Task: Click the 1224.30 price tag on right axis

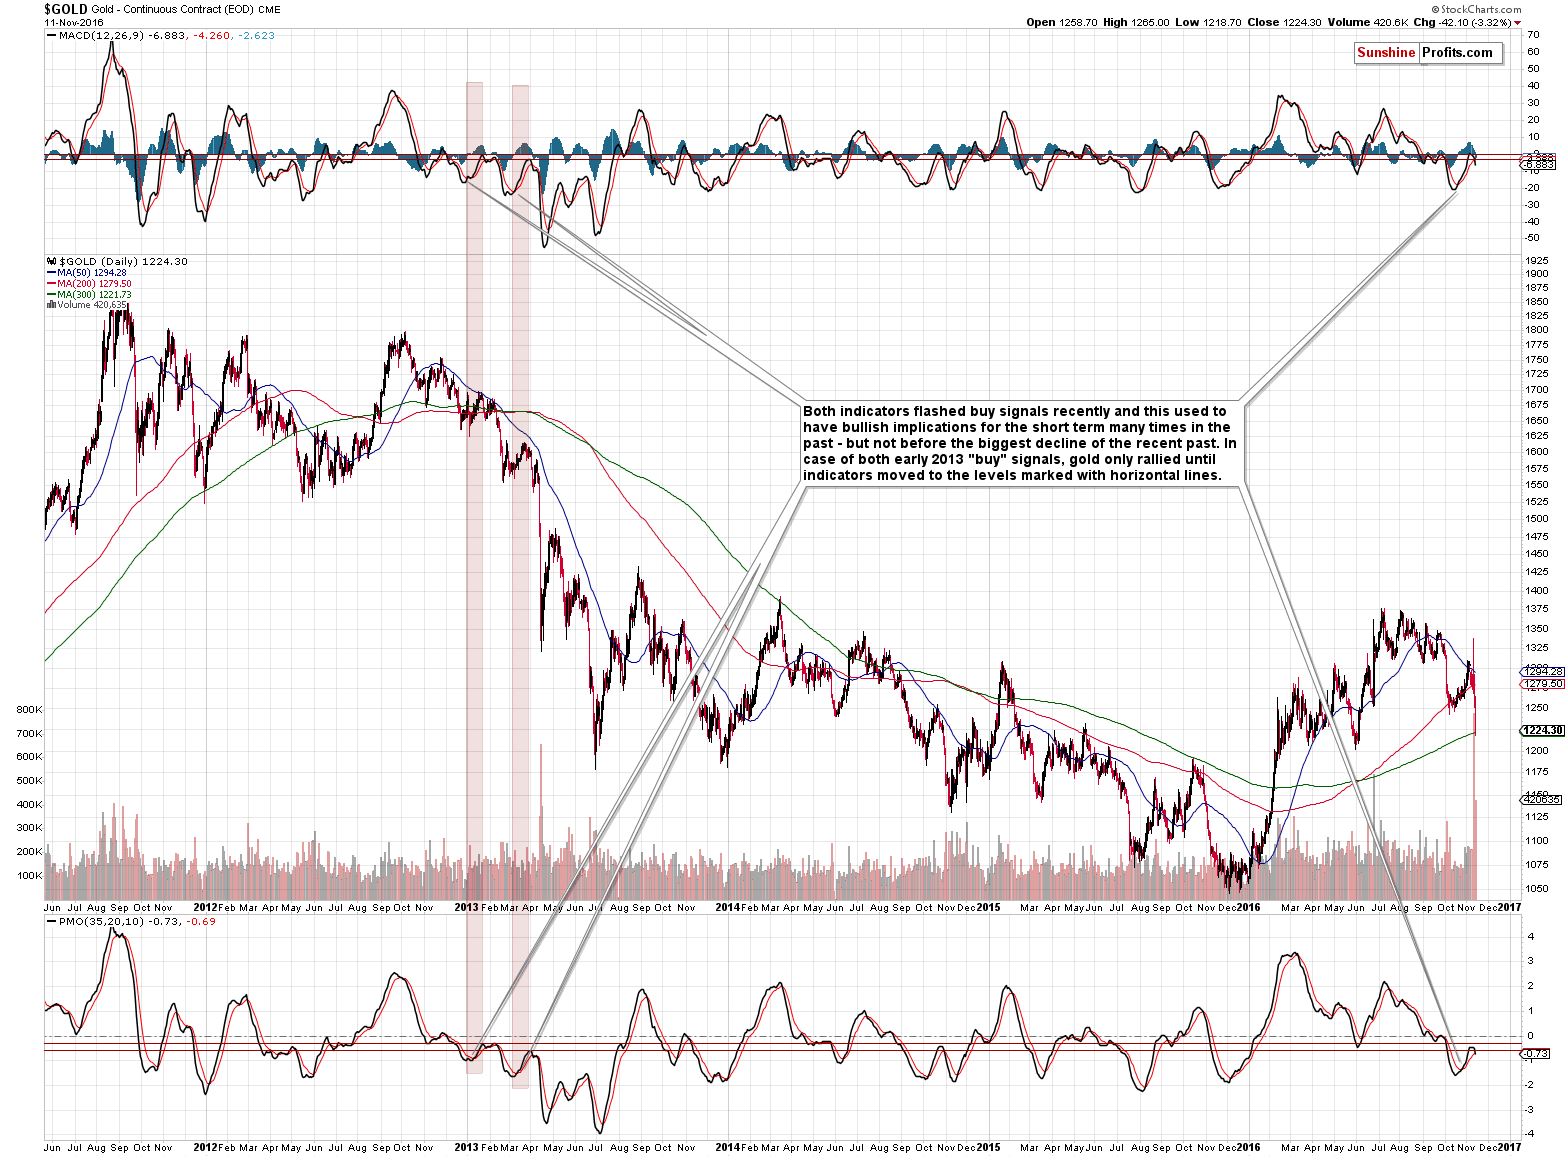Action: [1544, 731]
